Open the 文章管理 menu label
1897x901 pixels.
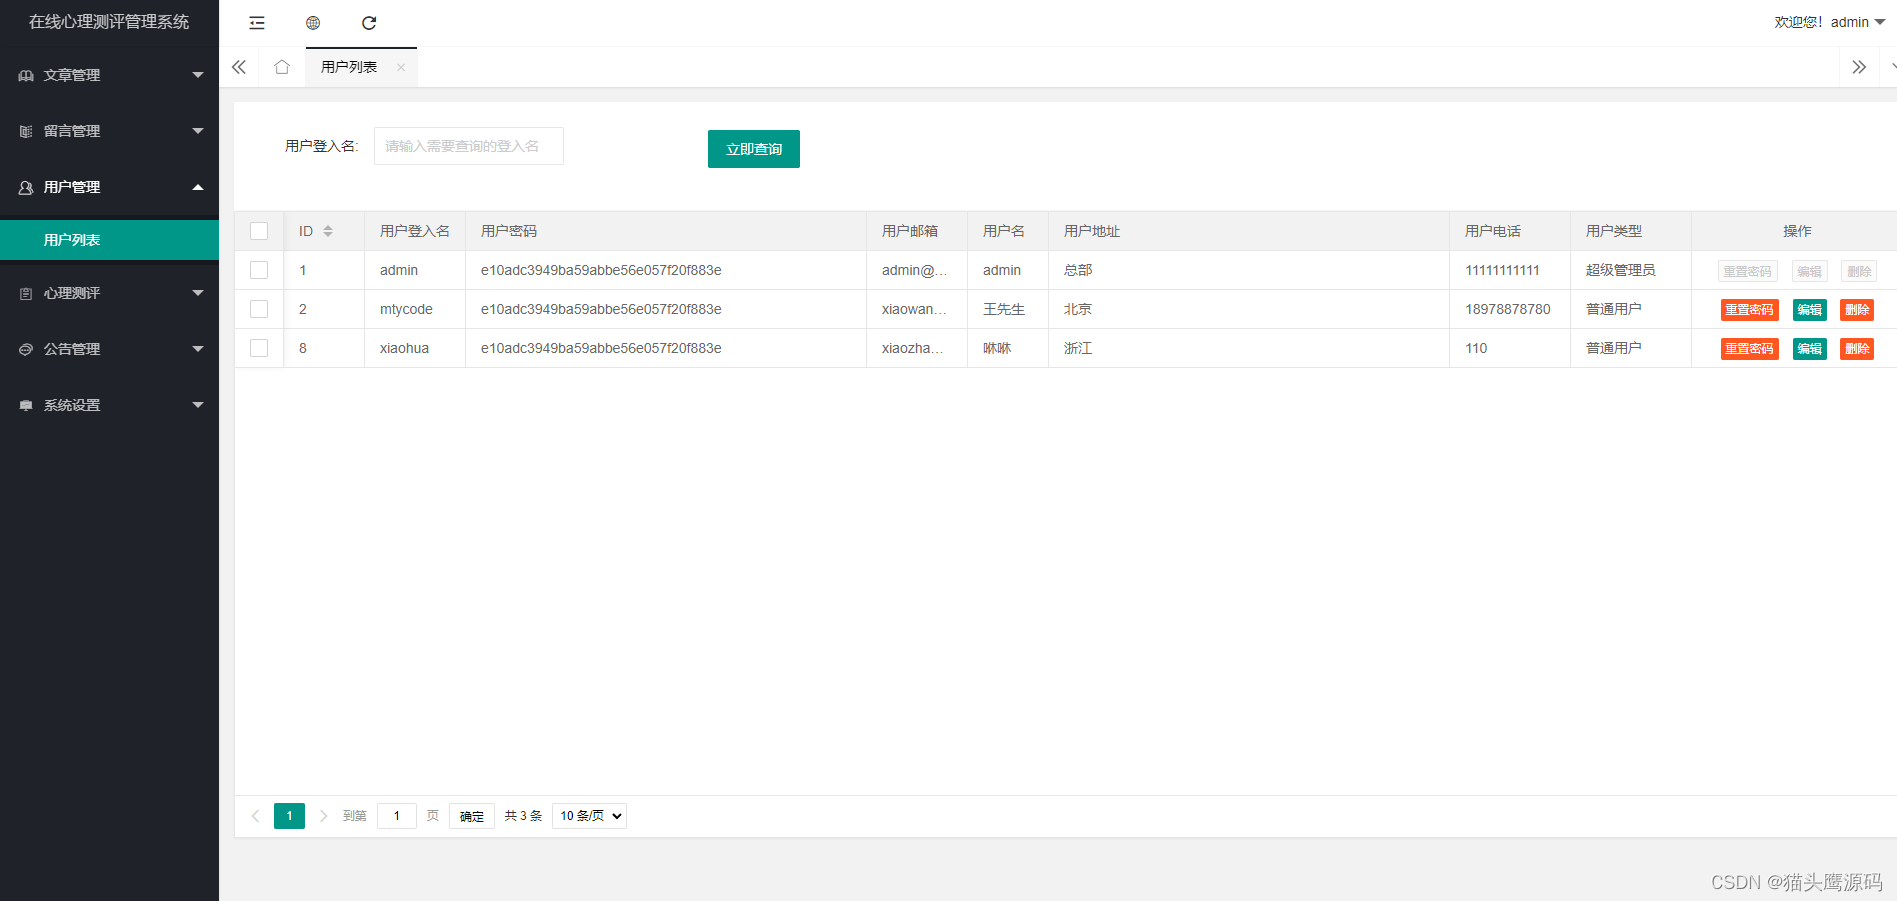(72, 75)
